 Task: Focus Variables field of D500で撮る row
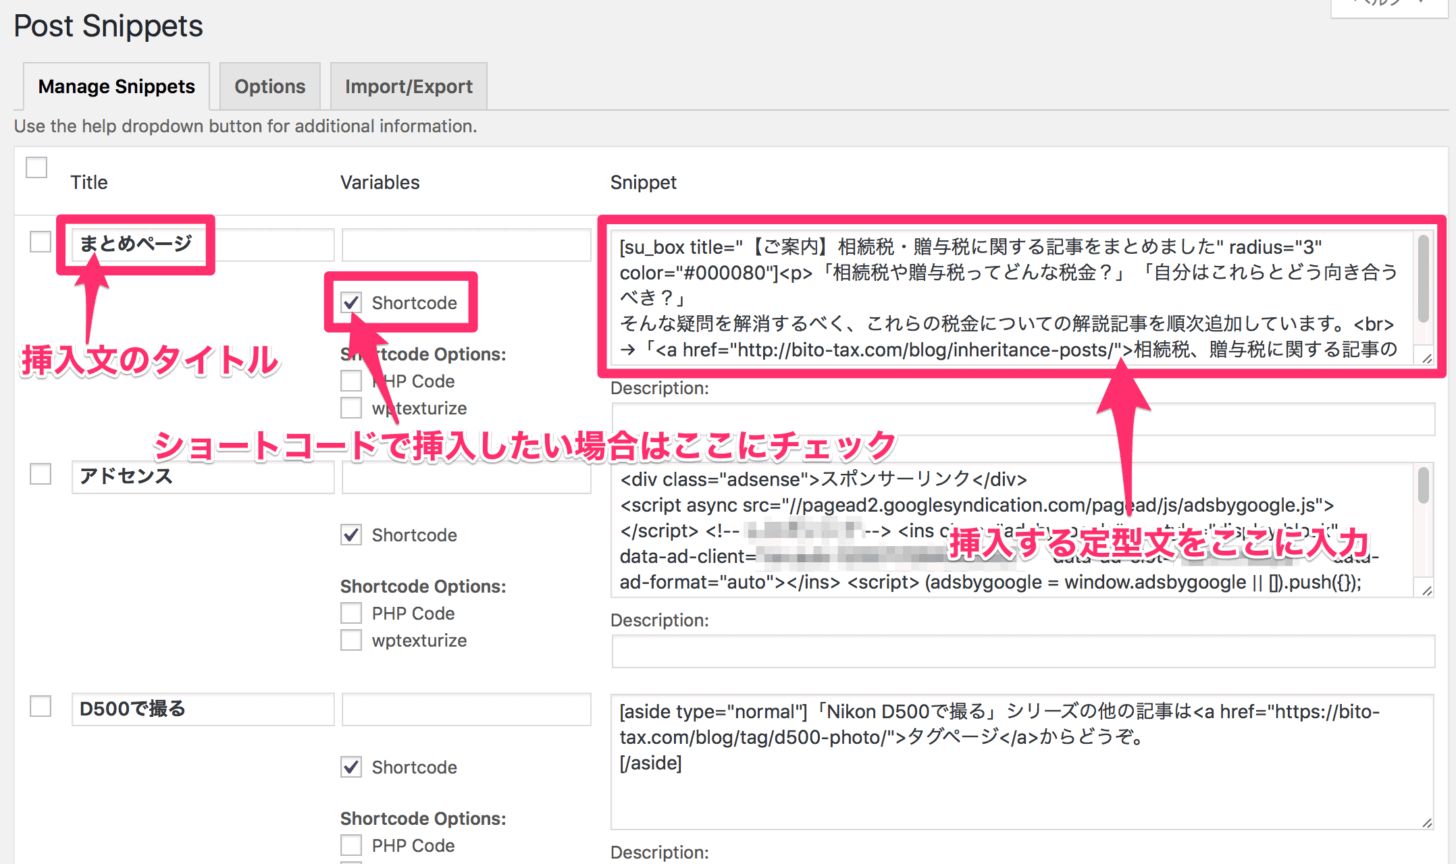click(466, 709)
